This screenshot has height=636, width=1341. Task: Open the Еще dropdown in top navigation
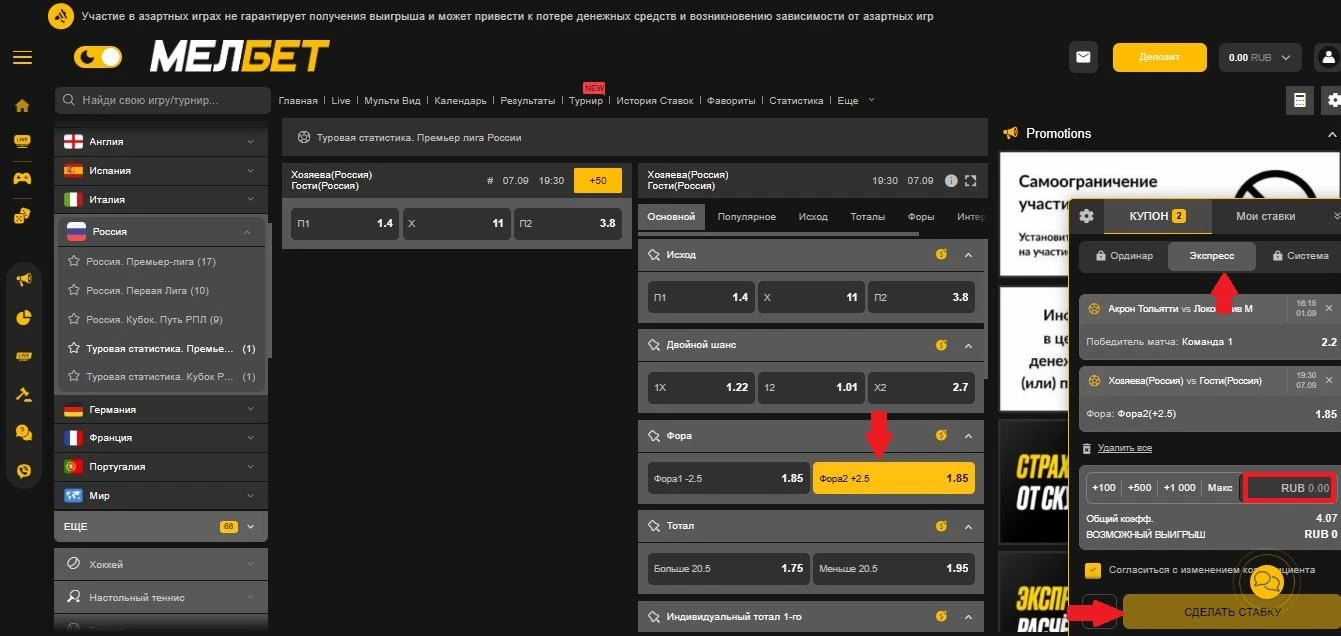[856, 101]
